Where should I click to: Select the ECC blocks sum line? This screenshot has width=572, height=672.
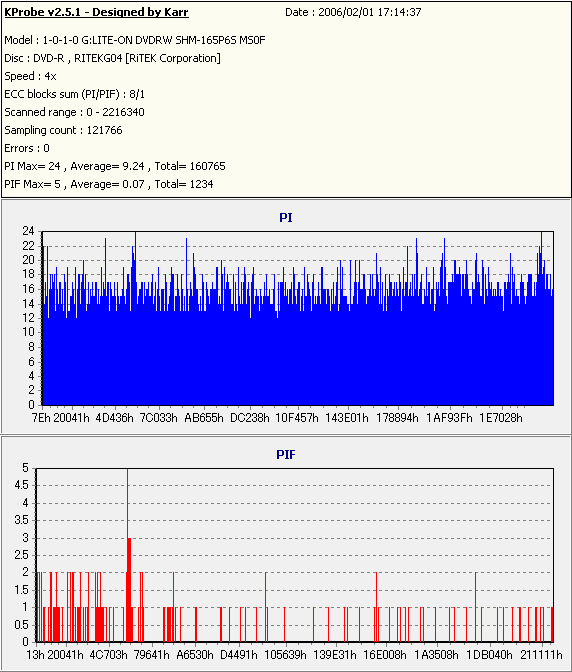point(75,94)
